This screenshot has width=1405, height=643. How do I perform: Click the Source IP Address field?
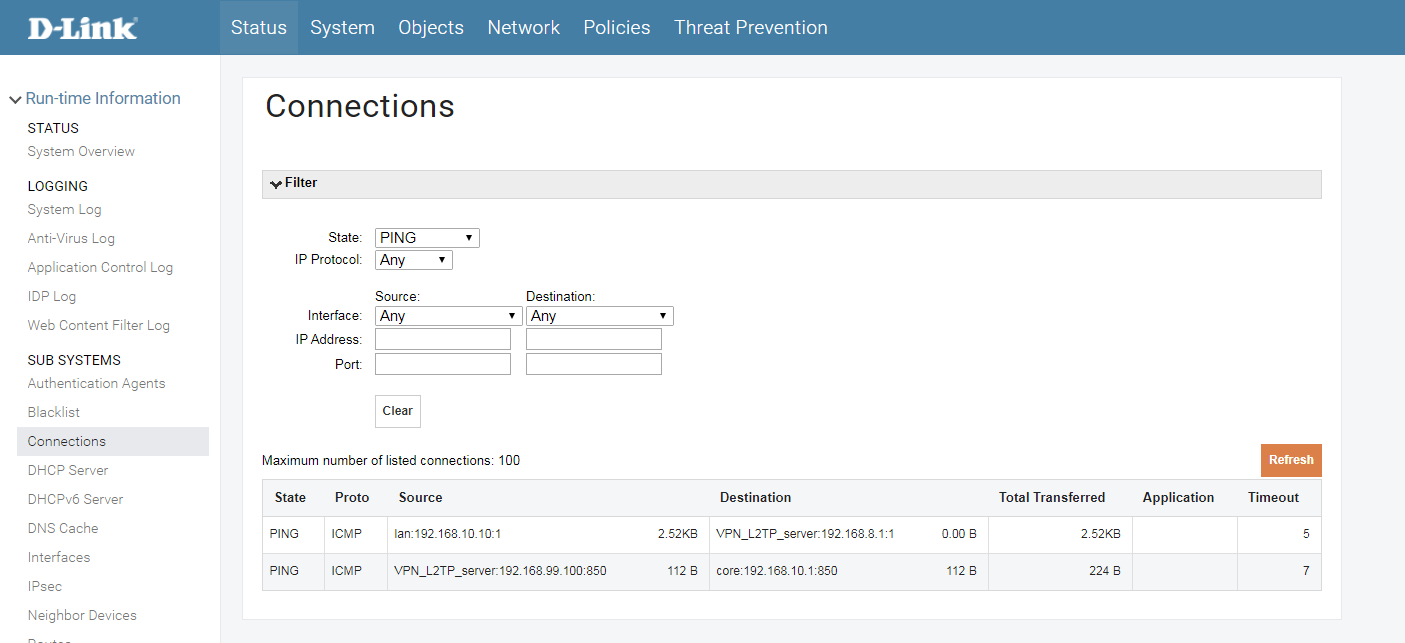tap(442, 340)
